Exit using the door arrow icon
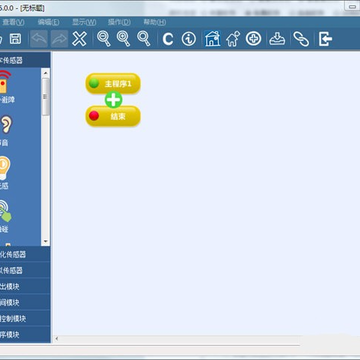Screen dimensions: 360x360 [325, 39]
